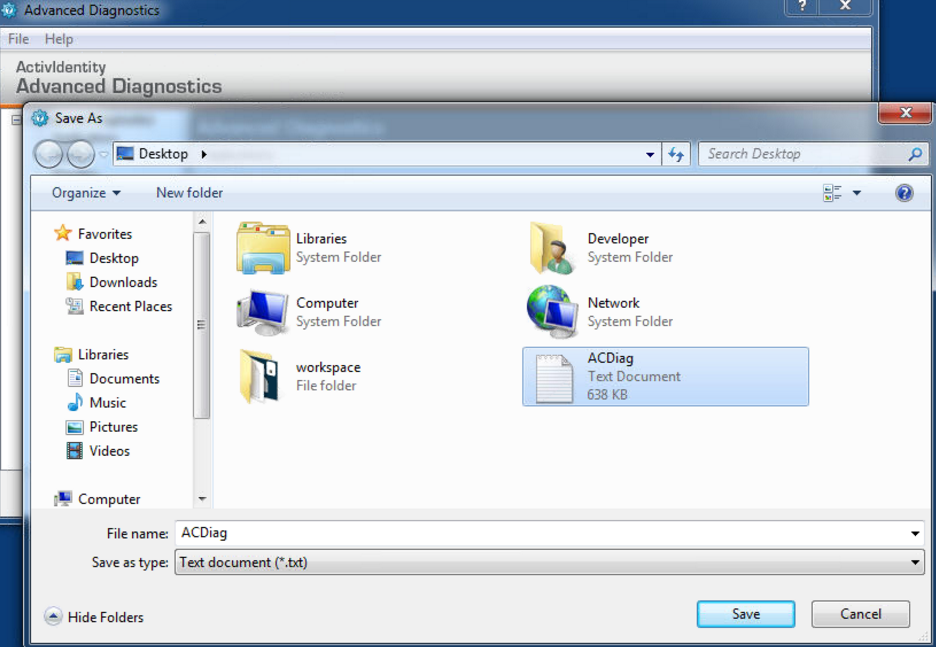The image size is (936, 647).
Task: Select the Libraries system folder icon
Action: tap(263, 248)
